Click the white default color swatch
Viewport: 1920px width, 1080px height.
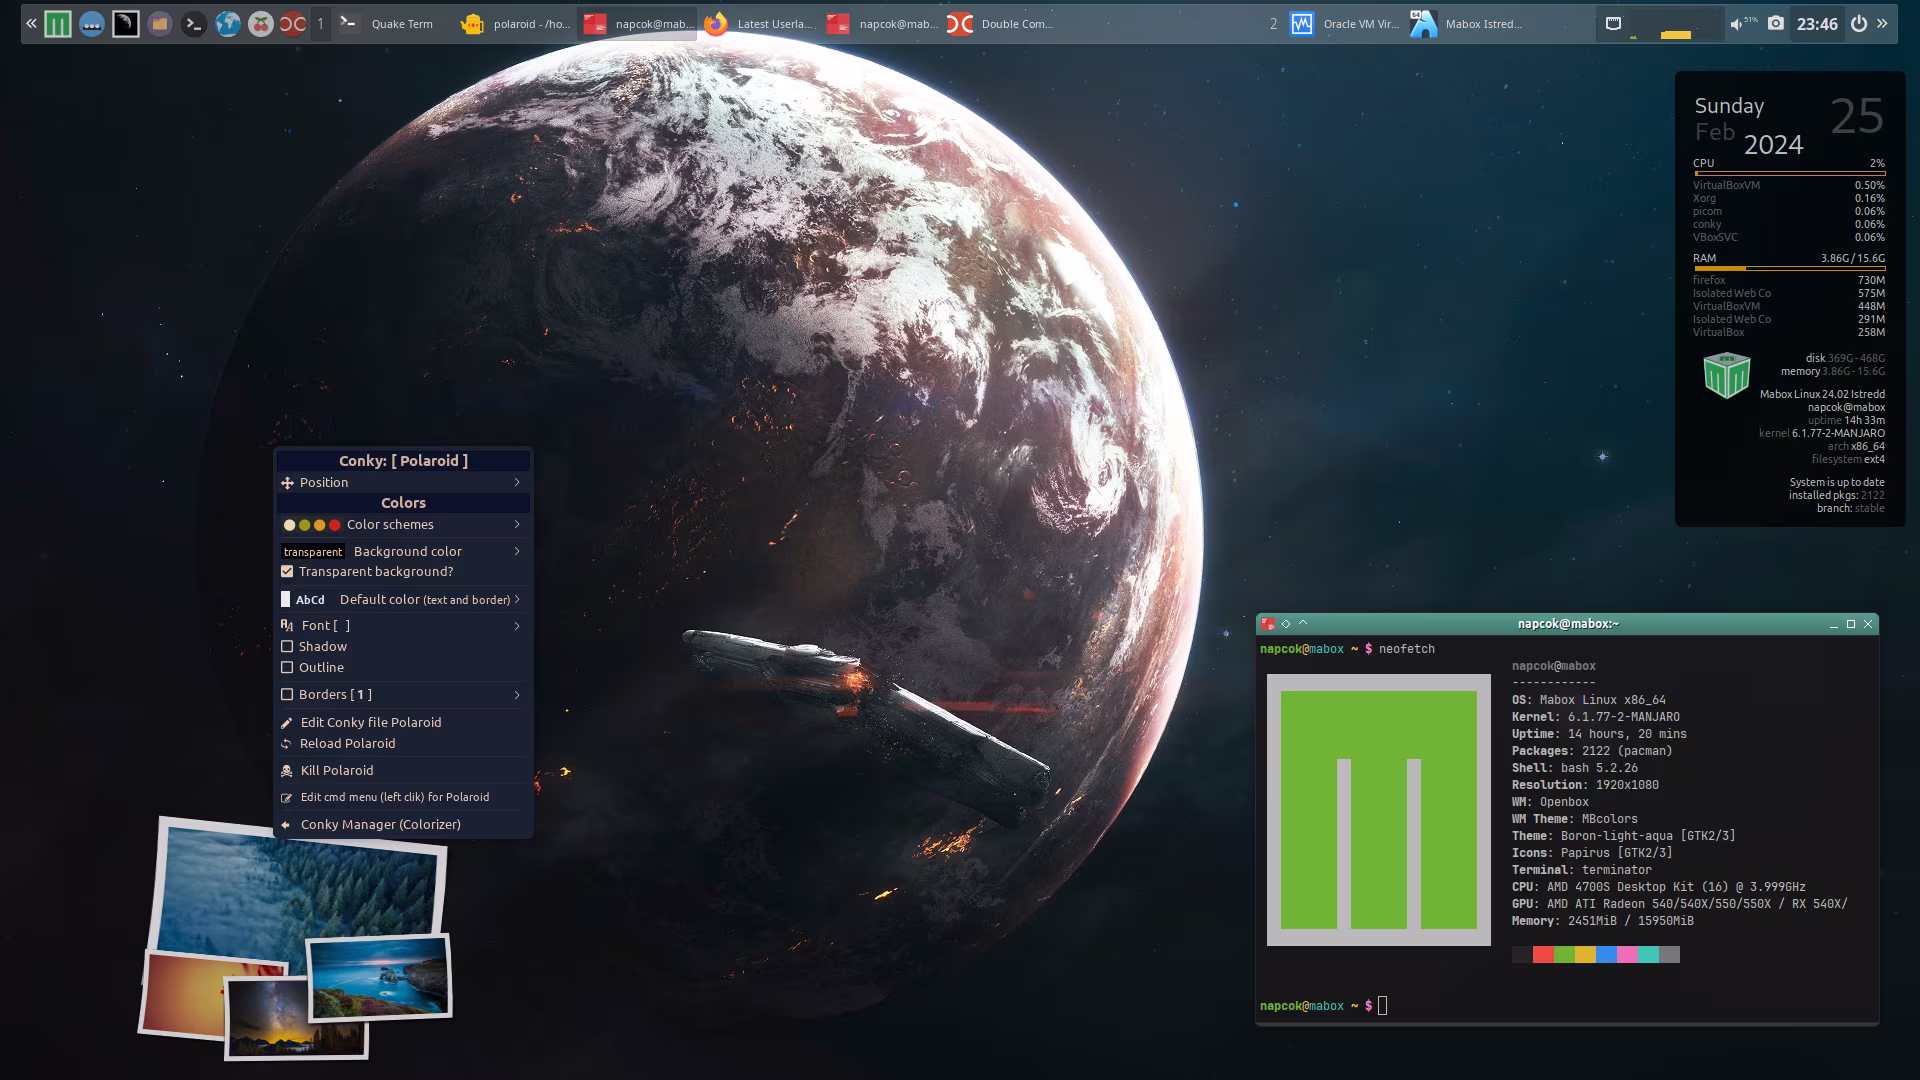point(286,599)
